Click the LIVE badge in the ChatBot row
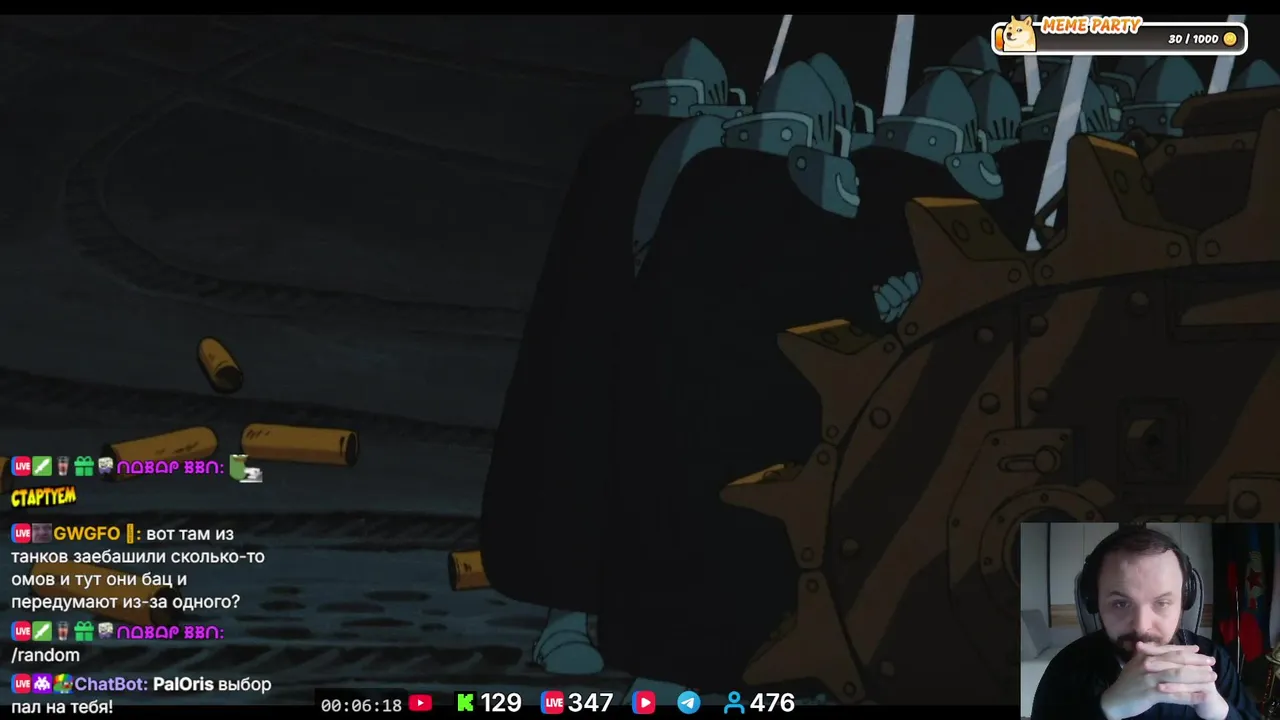The height and width of the screenshot is (720, 1280). click(21, 684)
